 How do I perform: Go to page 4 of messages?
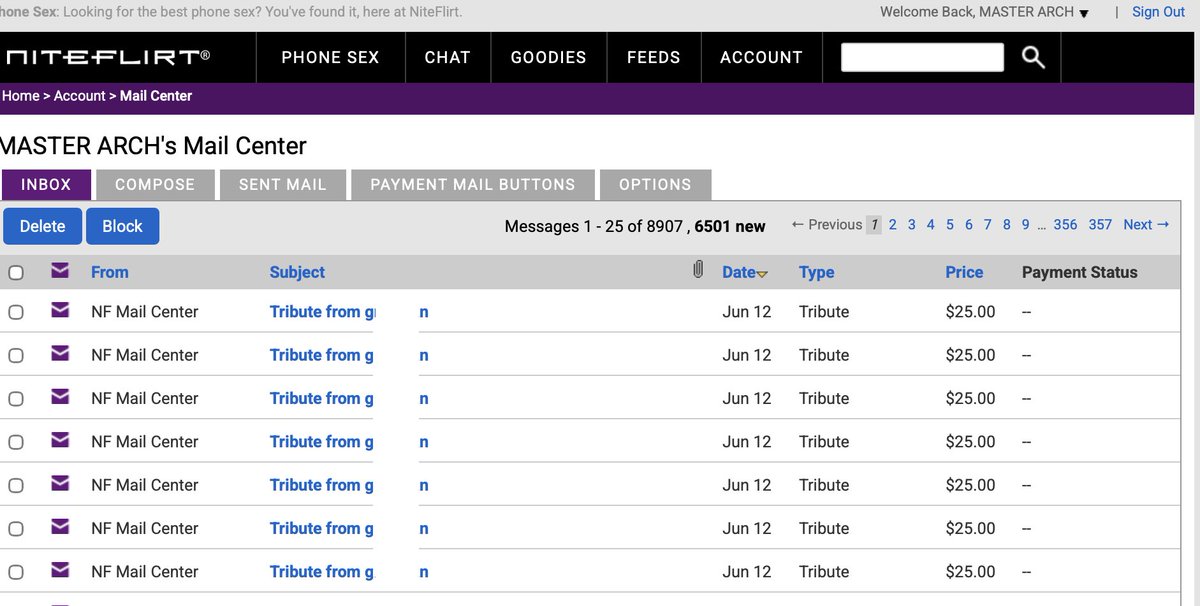click(x=931, y=225)
